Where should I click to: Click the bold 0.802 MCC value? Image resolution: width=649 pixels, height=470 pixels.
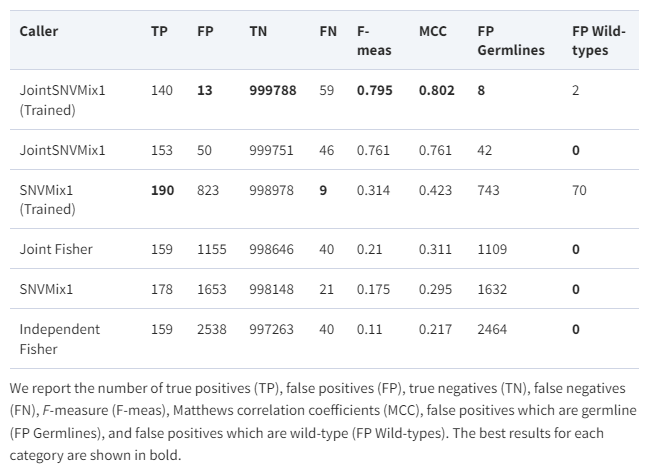[x=436, y=90]
